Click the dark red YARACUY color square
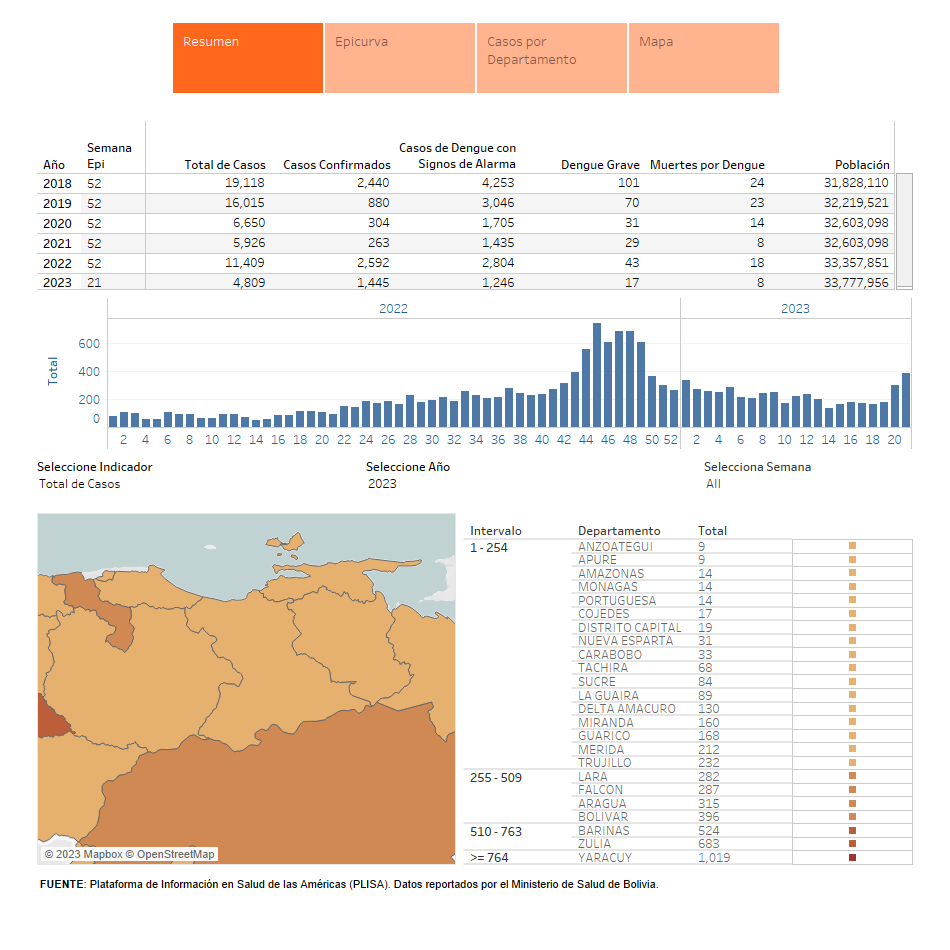The width and height of the screenshot is (950, 950). click(x=852, y=858)
